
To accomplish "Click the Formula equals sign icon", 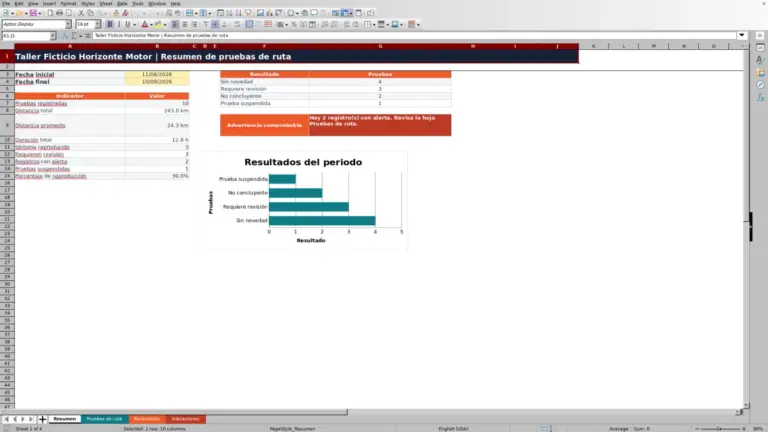I will tap(88, 36).
